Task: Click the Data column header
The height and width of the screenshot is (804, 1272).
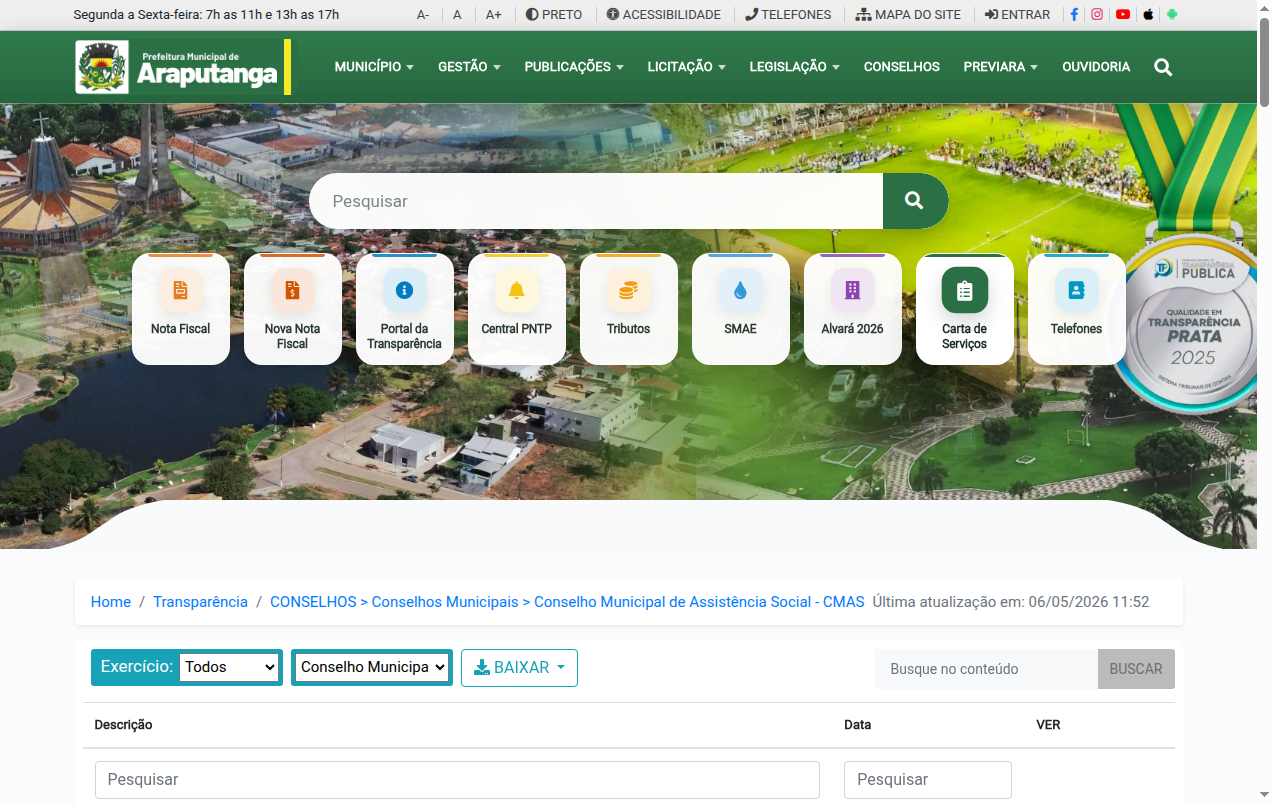Action: pyautogui.click(x=858, y=725)
